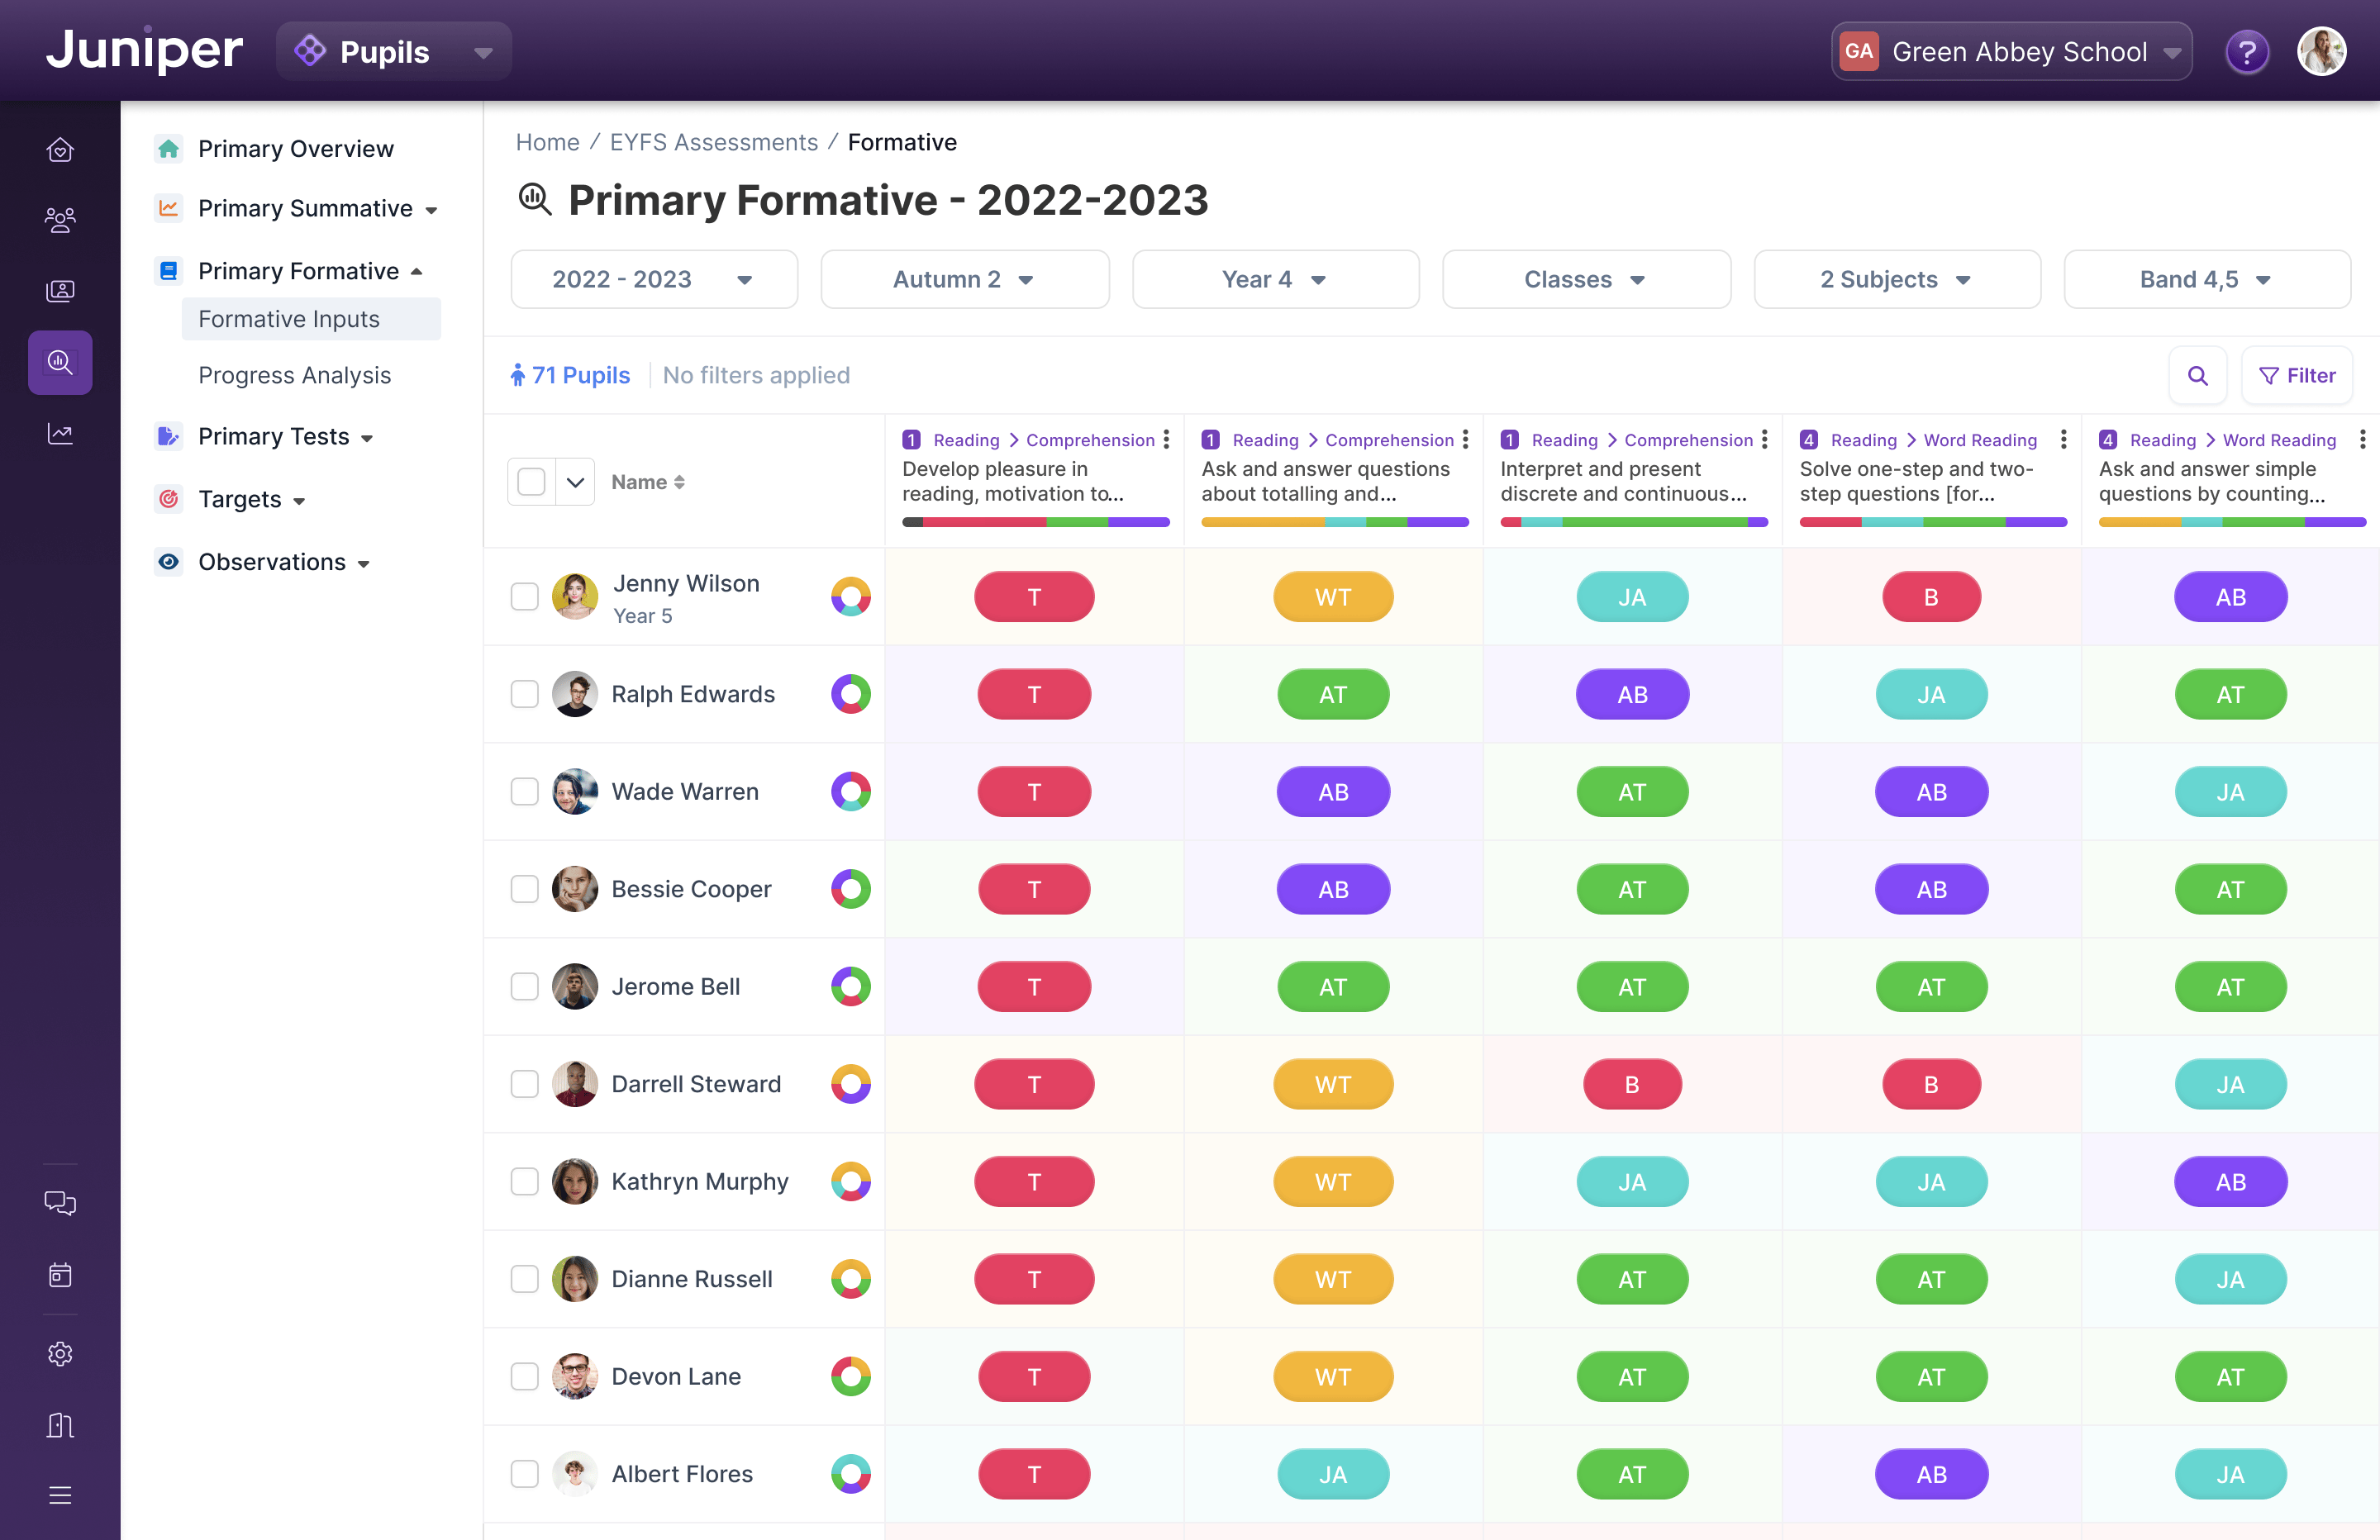Click the home icon in left sidebar
This screenshot has height=1540, width=2380.
tap(60, 150)
